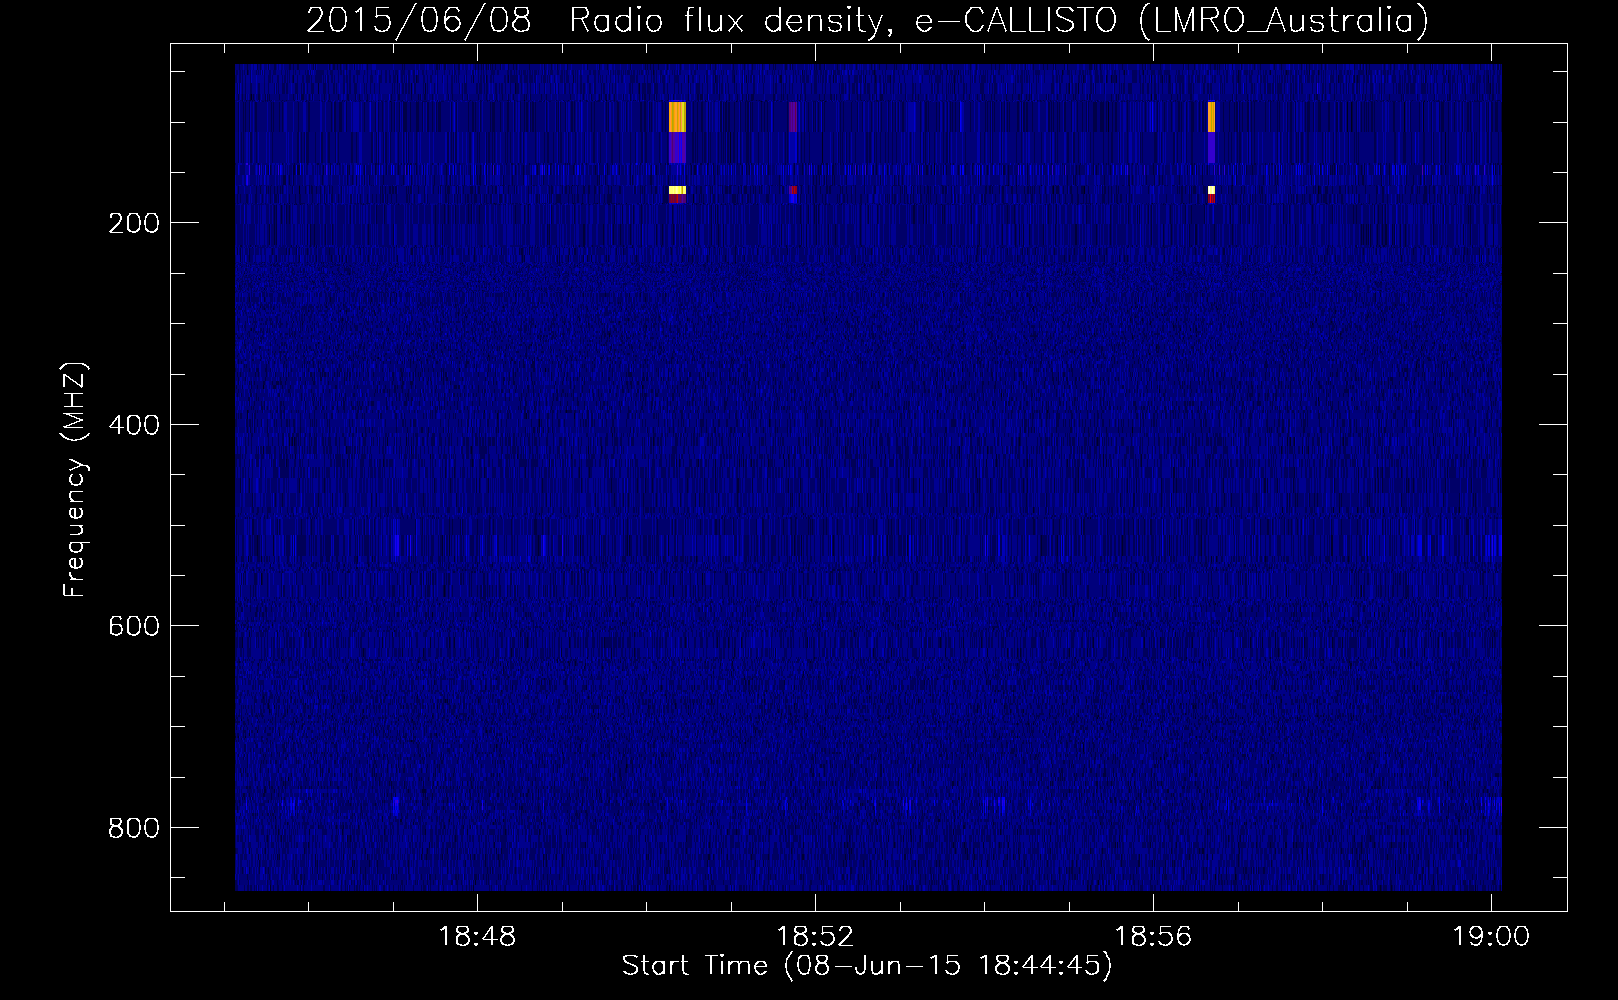Select the "Frequency (MHZ)" axis label
This screenshot has width=1618, height=1000.
pyautogui.click(x=75, y=480)
